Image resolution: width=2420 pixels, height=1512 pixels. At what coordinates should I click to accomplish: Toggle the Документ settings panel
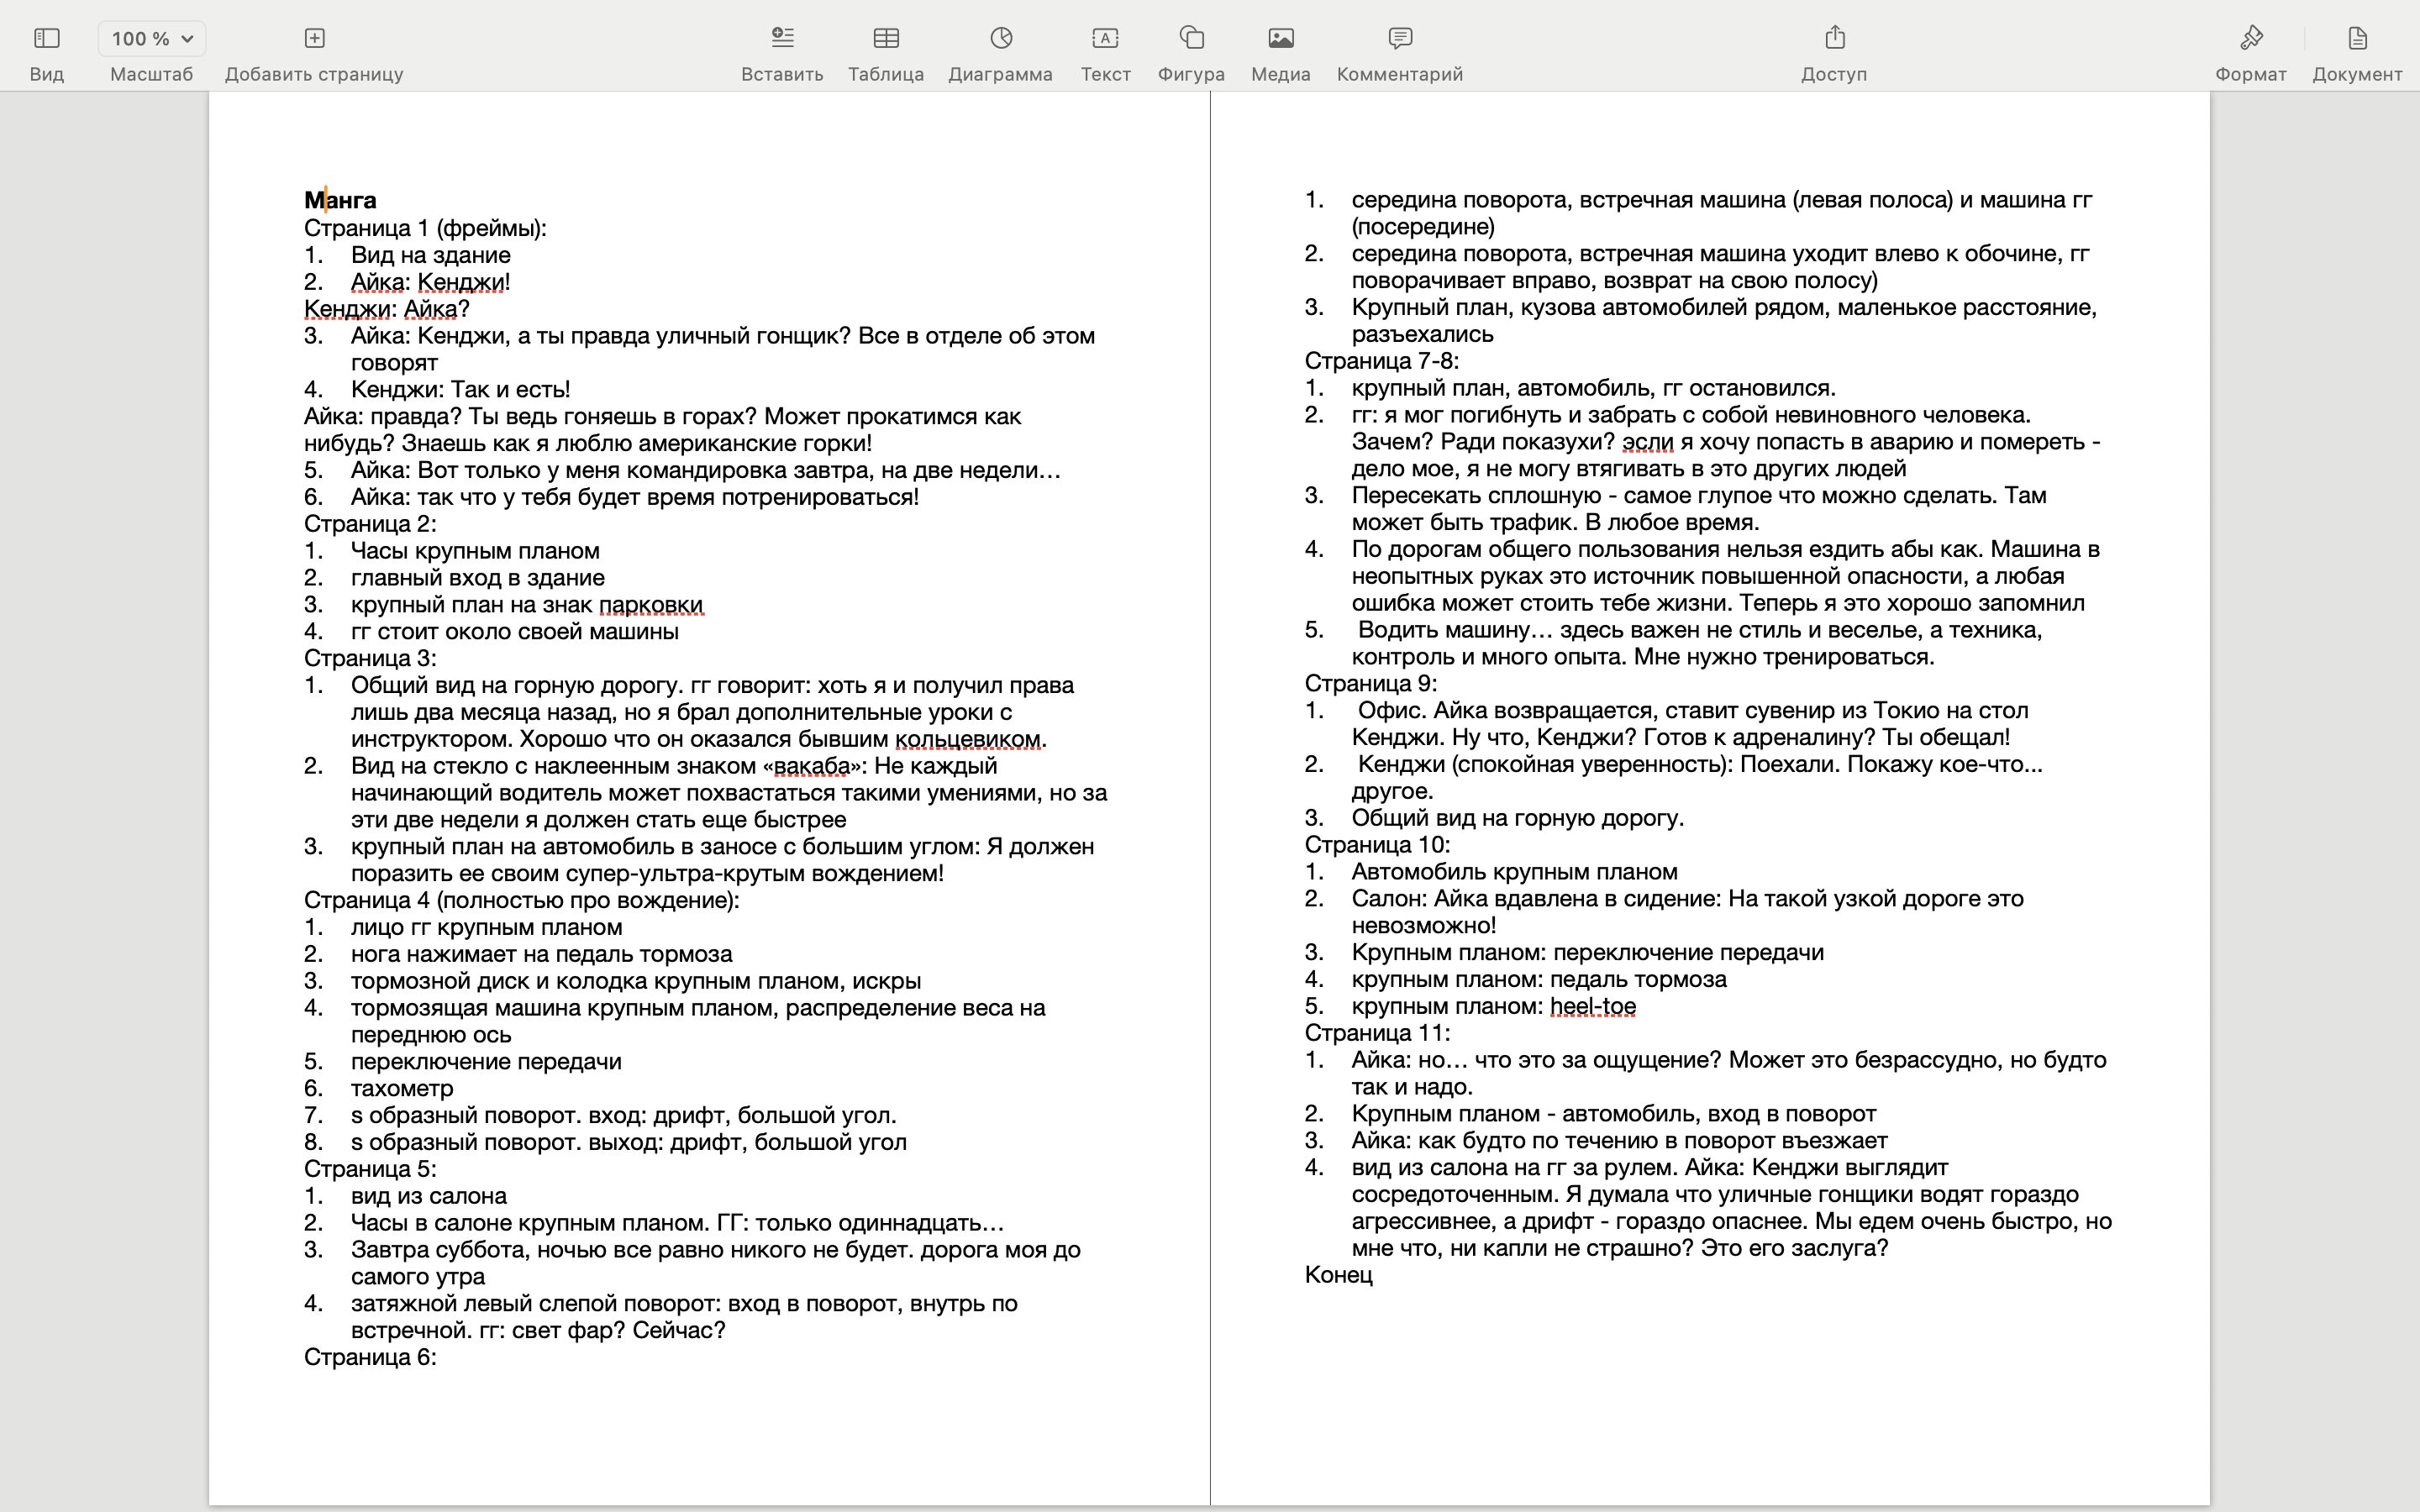[x=2356, y=39]
